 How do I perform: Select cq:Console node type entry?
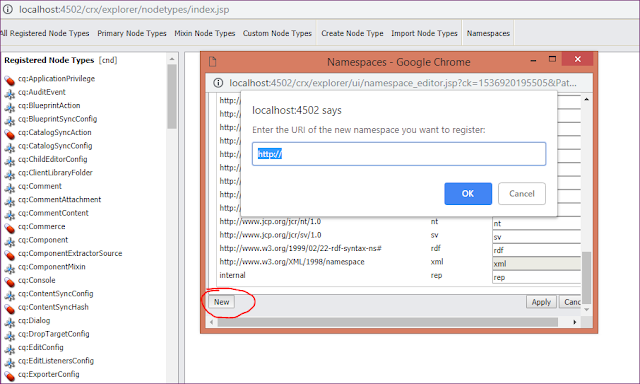click(36, 280)
